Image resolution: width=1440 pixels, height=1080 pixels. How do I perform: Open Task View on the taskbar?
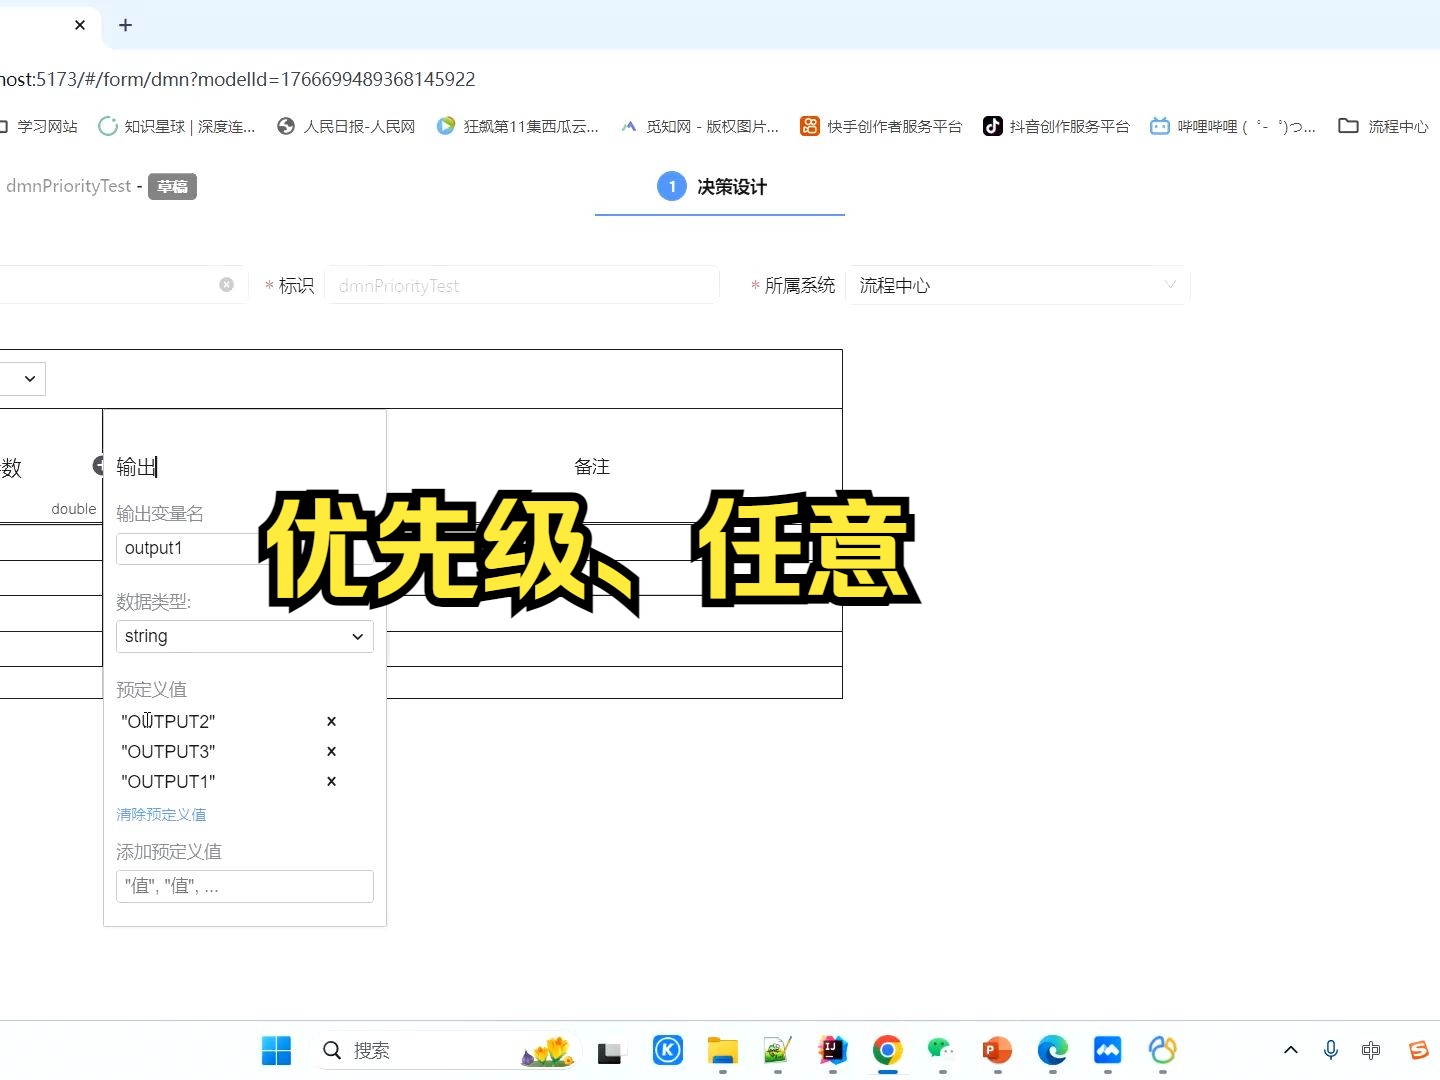[x=609, y=1051]
